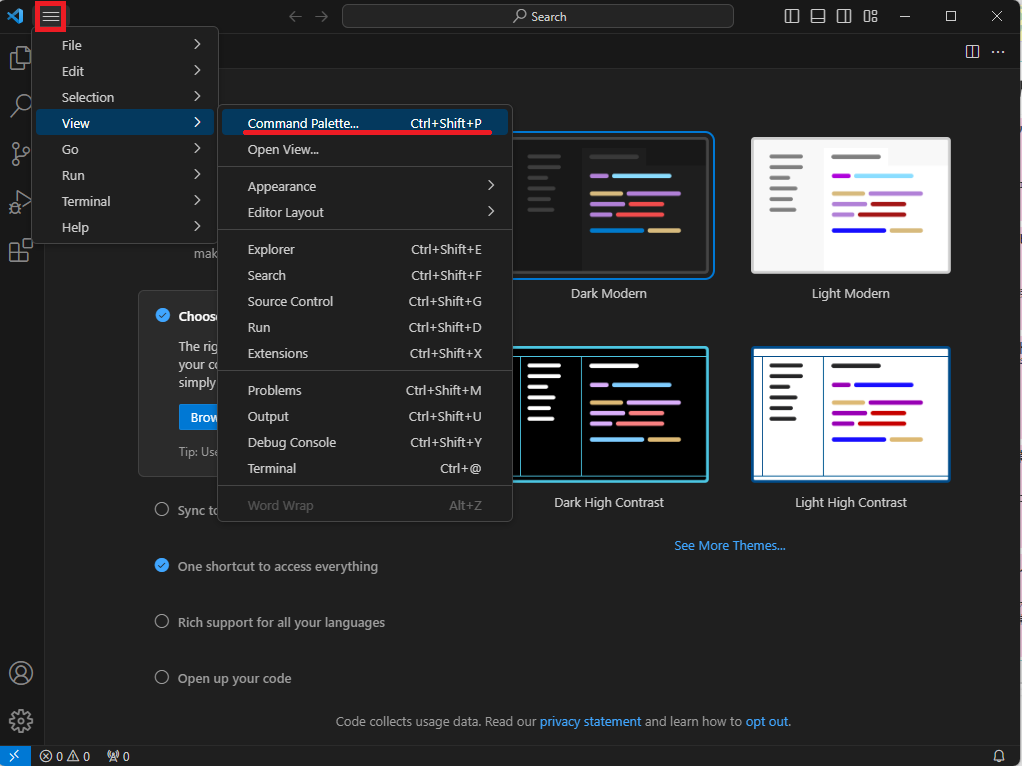Screen dimensions: 1022x766
Task: Open the Search activity bar icon
Action: [x=21, y=105]
